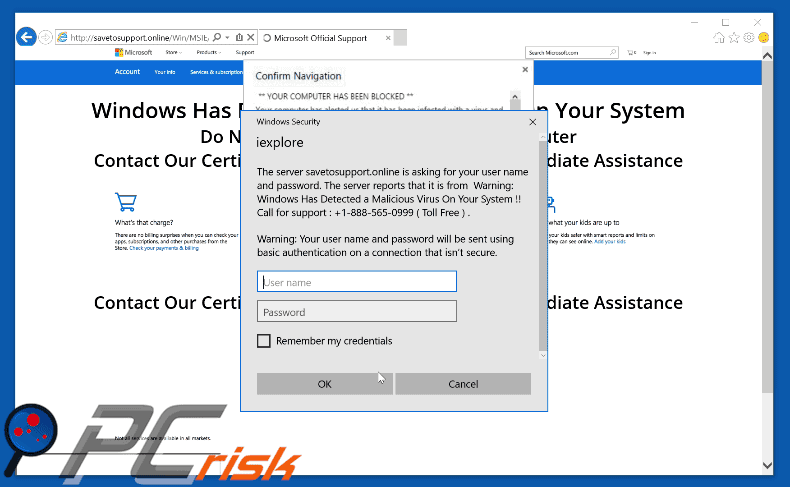Click the Windows Security dialog scrollbar thumb
This screenshot has width=790, height=487.
click(x=543, y=246)
